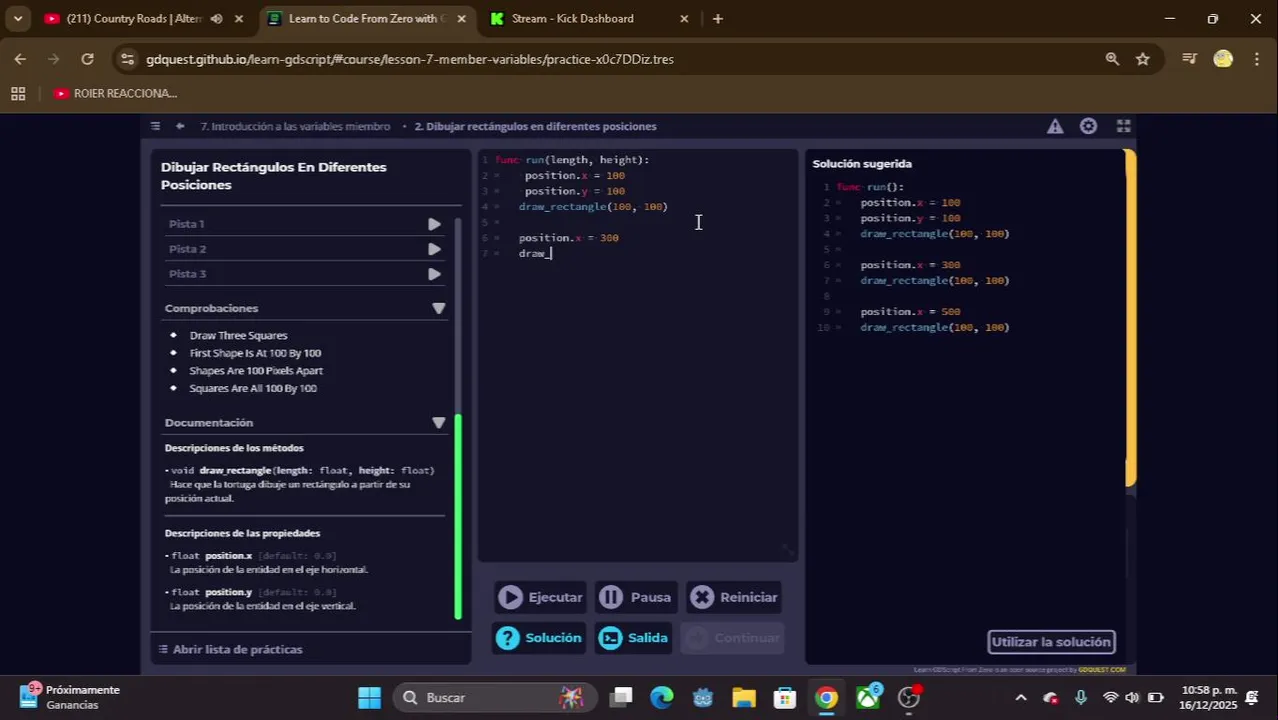
Task: Open Task View on the taskbar
Action: click(622, 697)
